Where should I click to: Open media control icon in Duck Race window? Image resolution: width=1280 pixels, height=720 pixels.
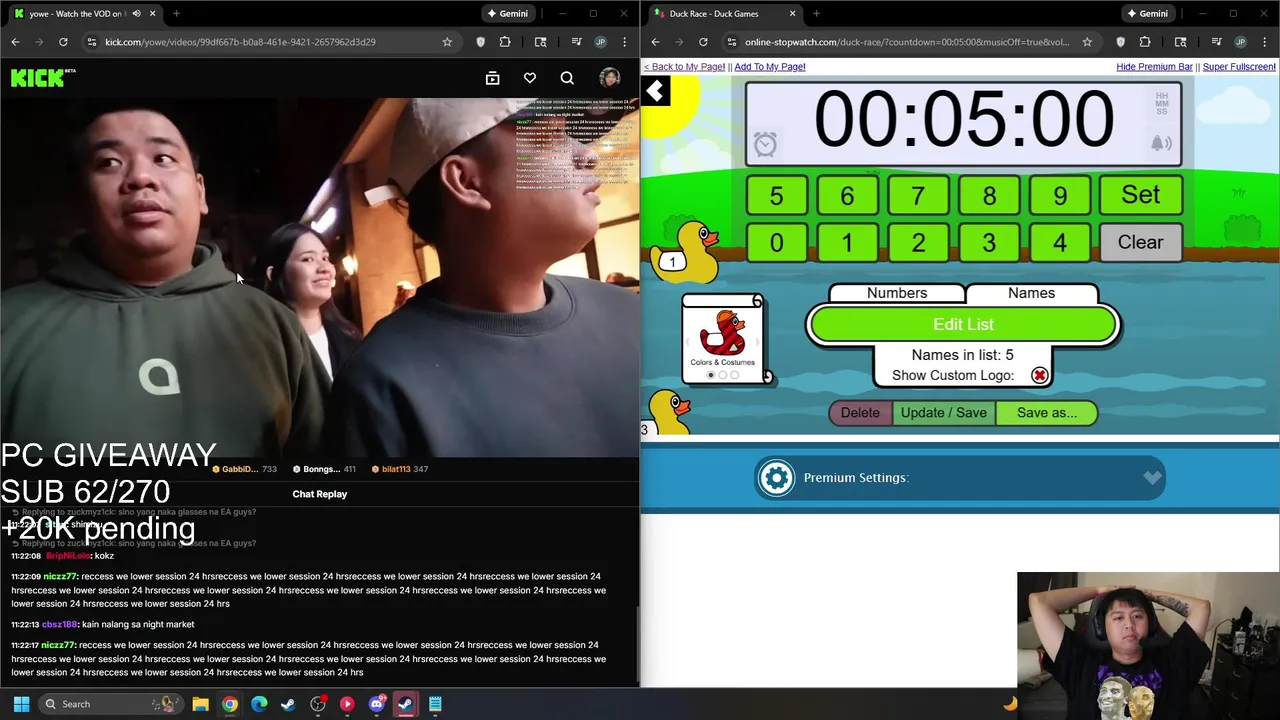(1217, 42)
